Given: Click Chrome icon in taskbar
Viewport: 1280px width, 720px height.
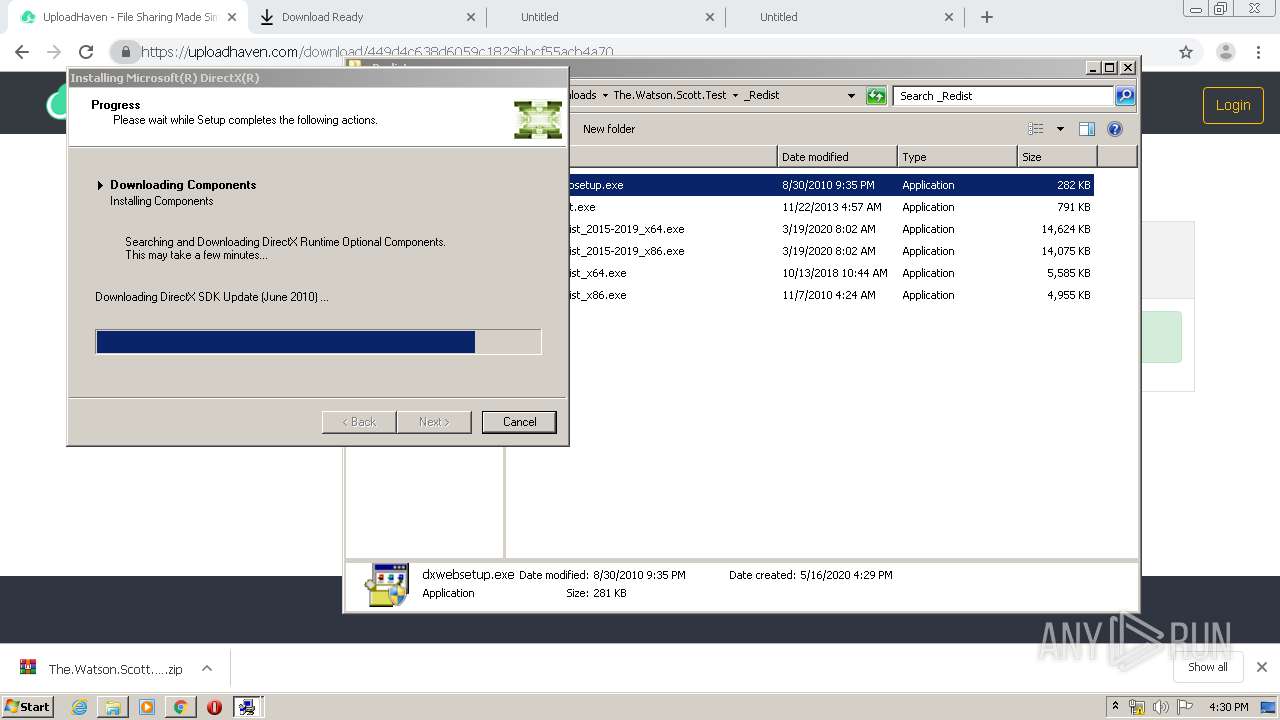Looking at the screenshot, I should coord(180,707).
